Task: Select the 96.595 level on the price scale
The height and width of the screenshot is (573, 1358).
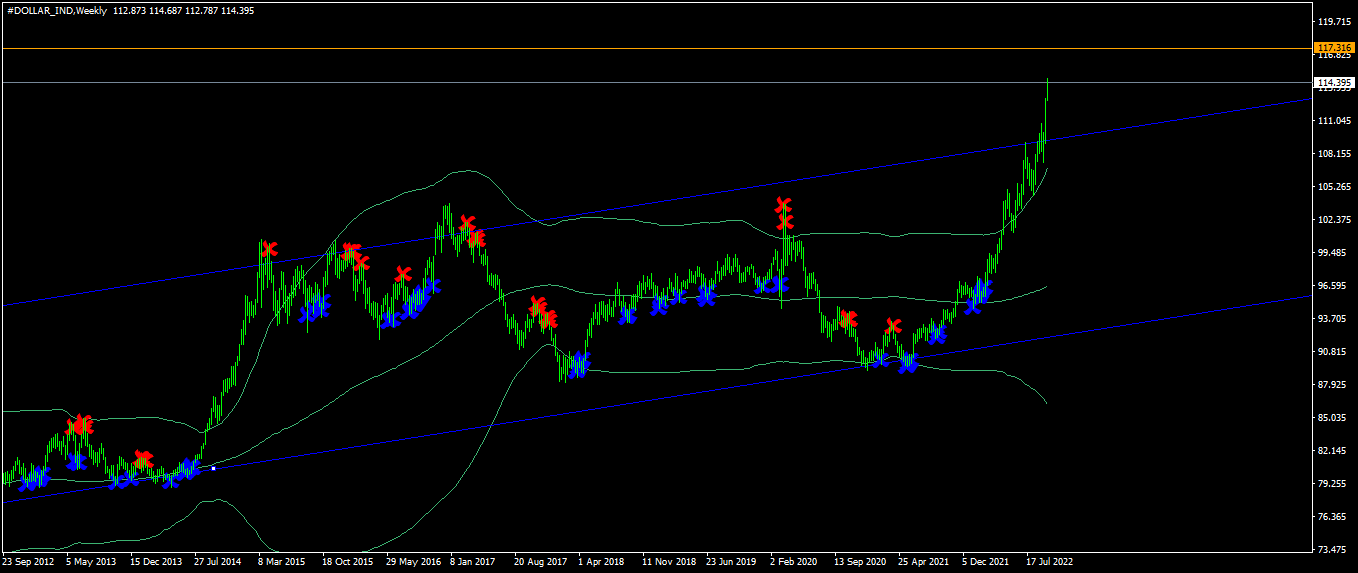Action: [x=1335, y=286]
